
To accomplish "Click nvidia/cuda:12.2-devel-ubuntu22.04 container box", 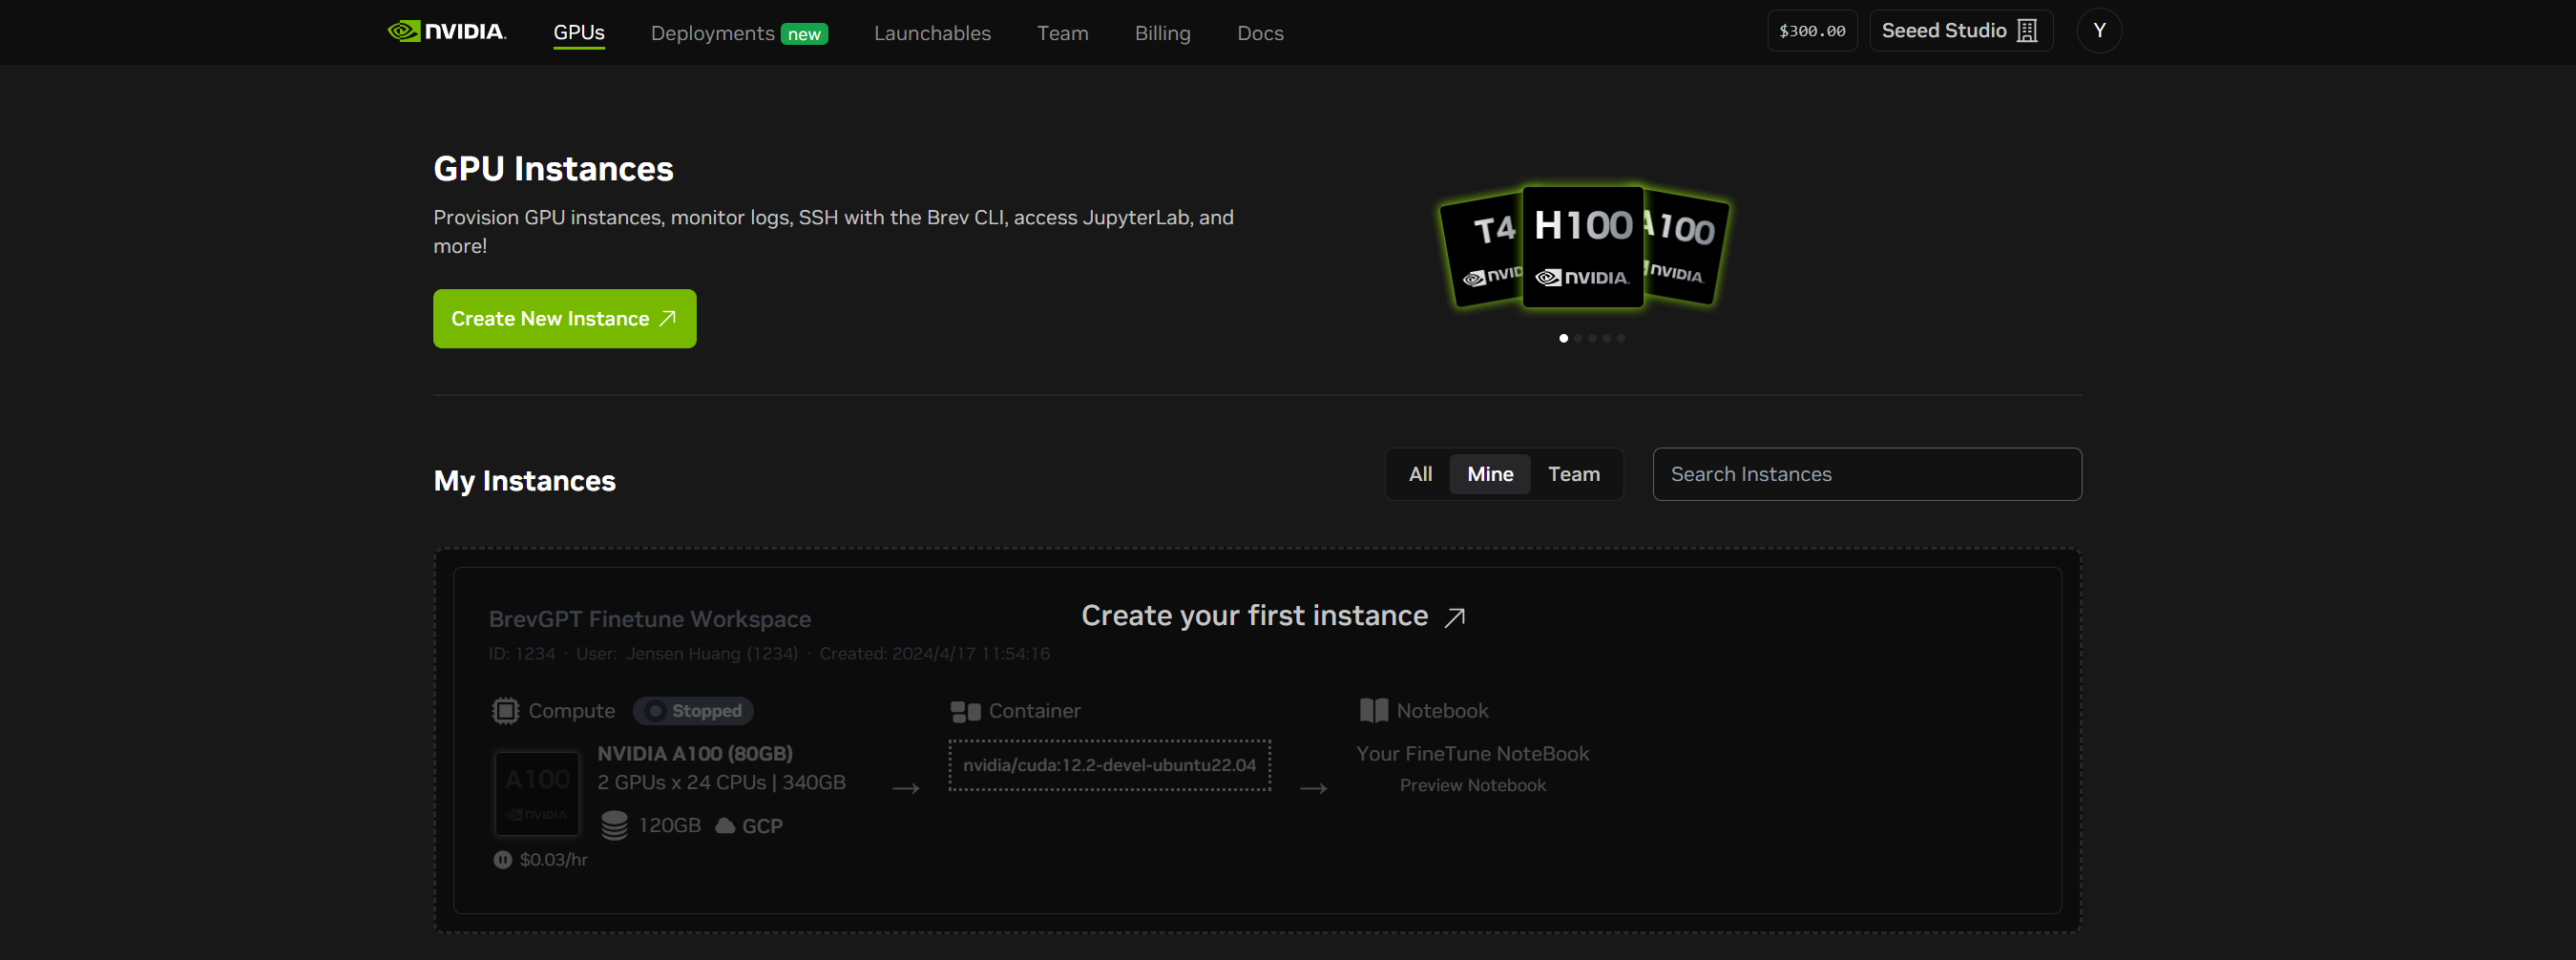I will pyautogui.click(x=1109, y=765).
